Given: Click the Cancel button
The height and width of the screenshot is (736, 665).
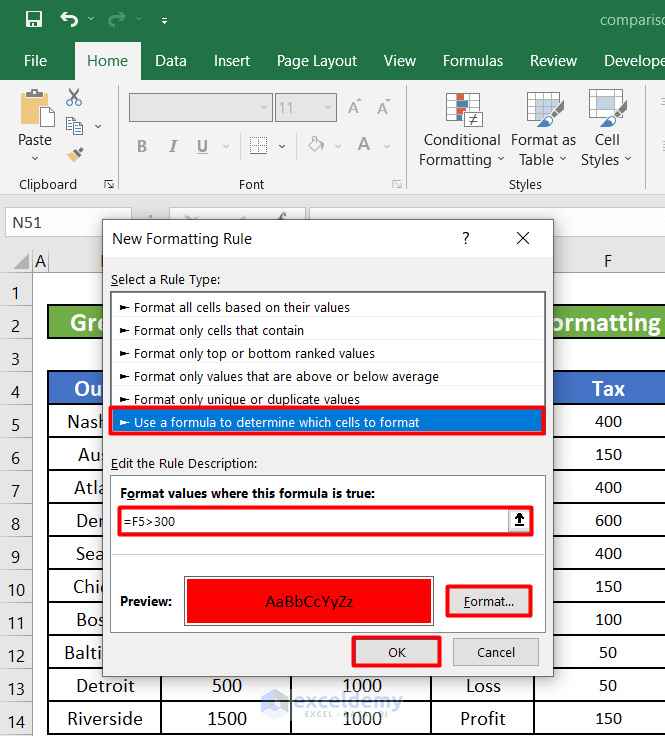Looking at the screenshot, I should click(496, 652).
